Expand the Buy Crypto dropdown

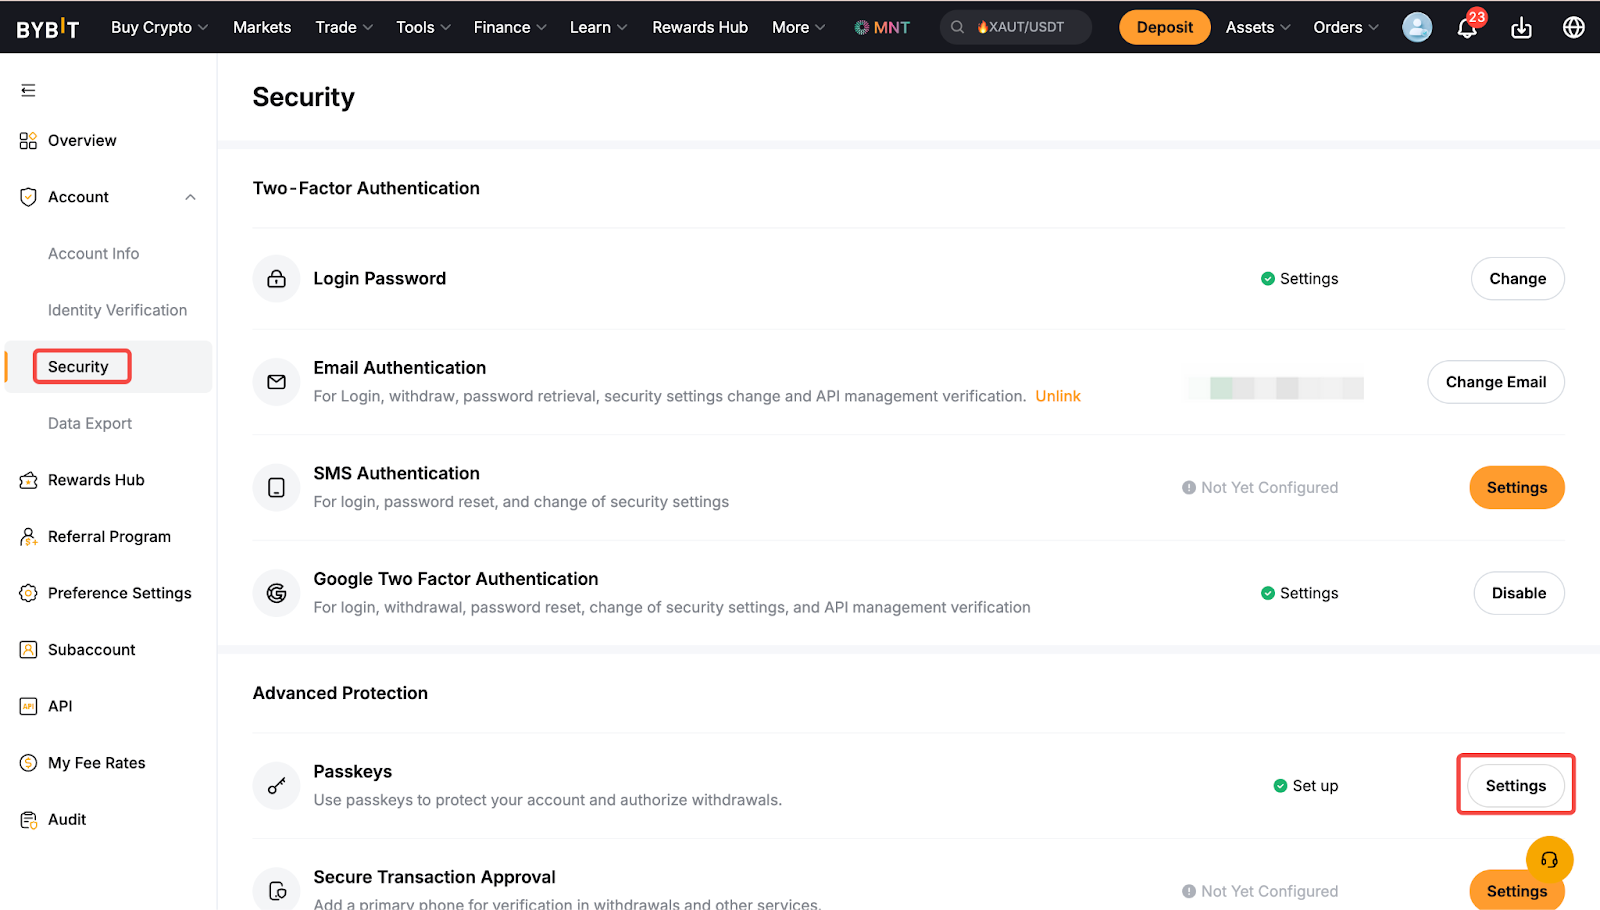[159, 27]
